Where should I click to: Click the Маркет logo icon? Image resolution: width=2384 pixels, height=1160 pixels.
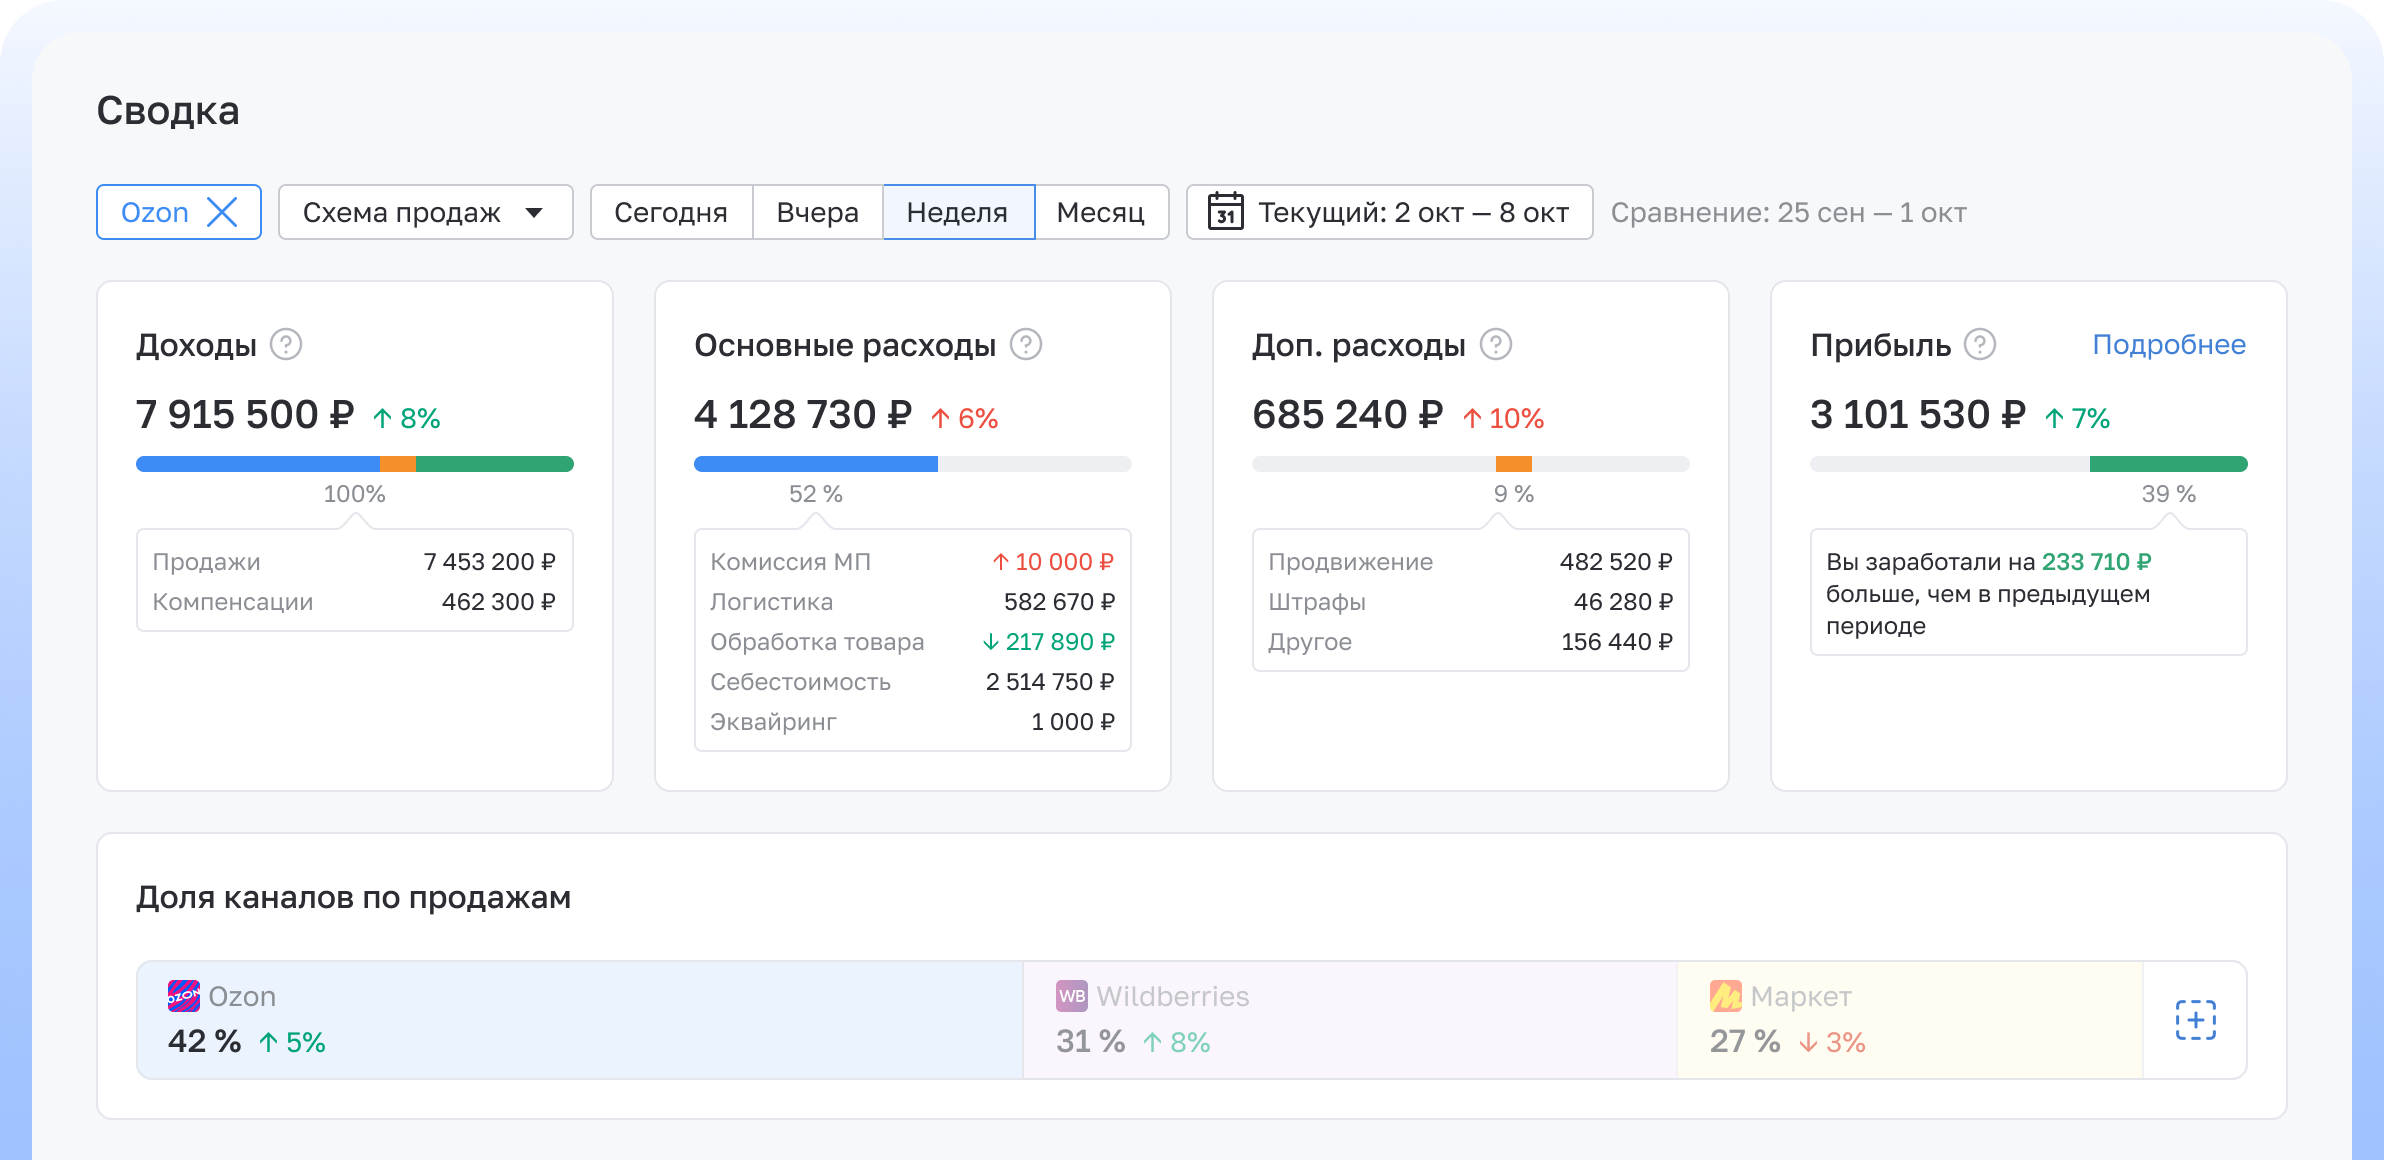point(1725,996)
